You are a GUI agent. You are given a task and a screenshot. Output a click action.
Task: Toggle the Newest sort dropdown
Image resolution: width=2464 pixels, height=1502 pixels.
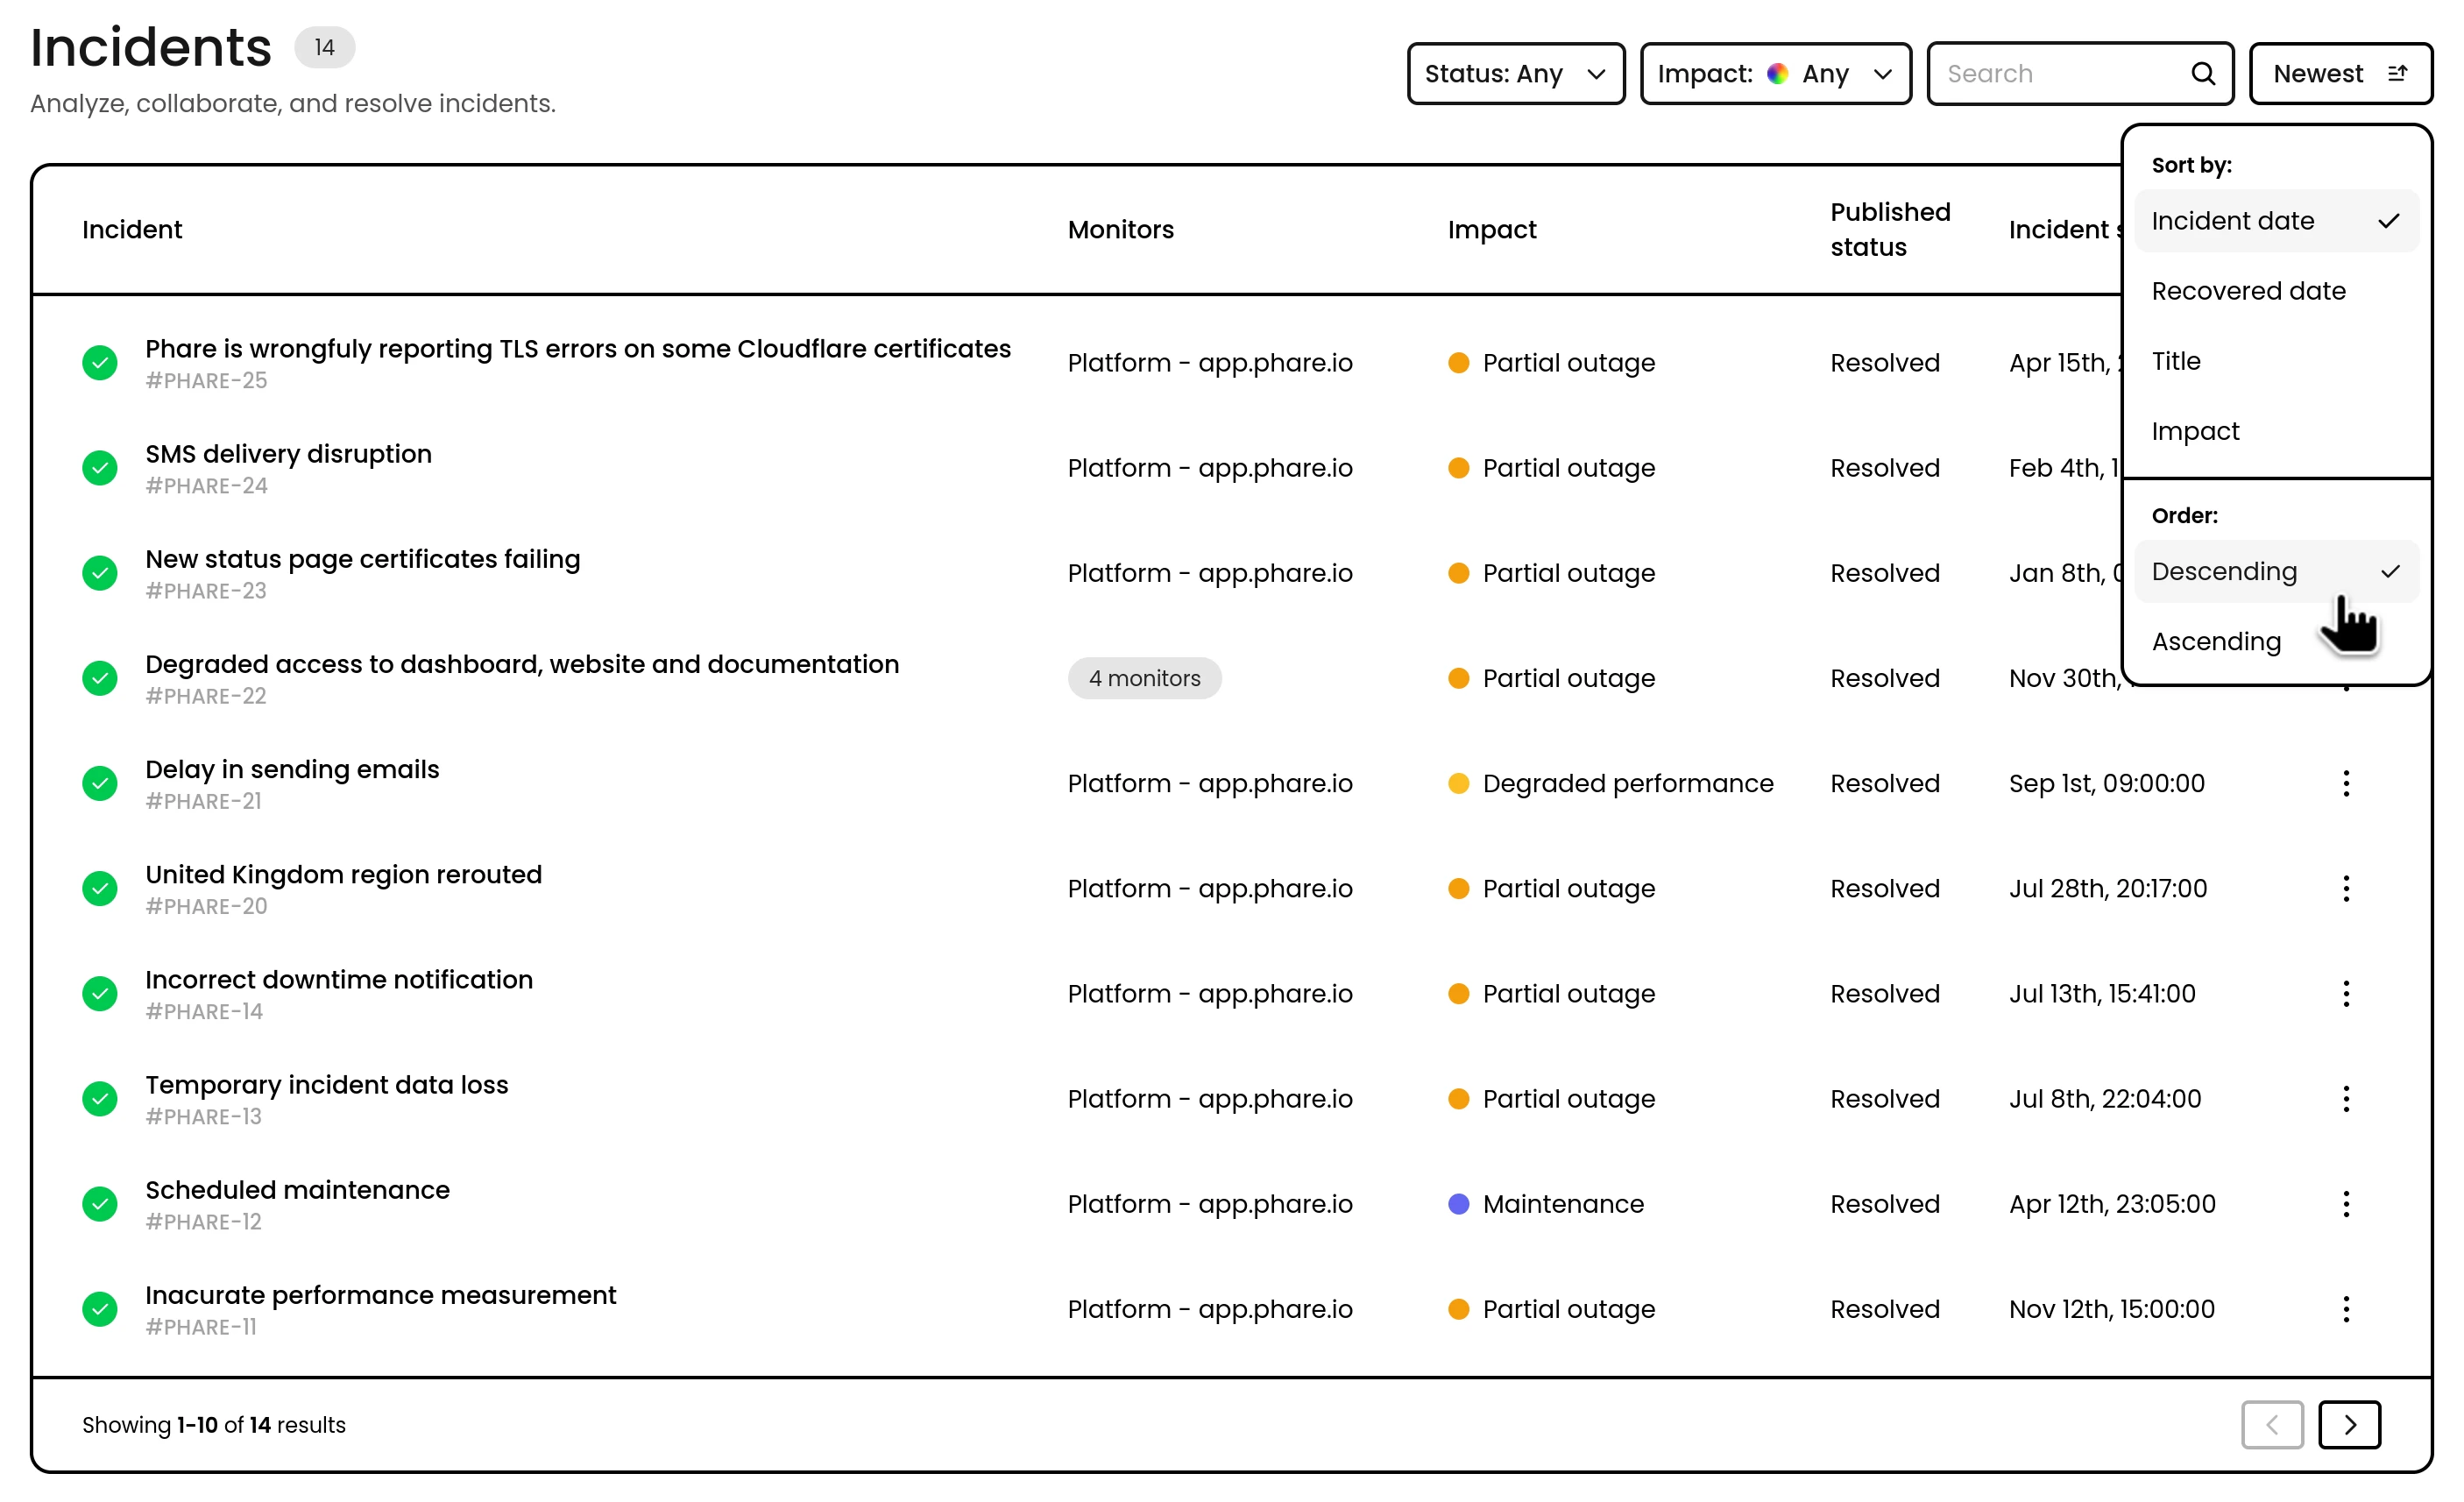(2340, 73)
